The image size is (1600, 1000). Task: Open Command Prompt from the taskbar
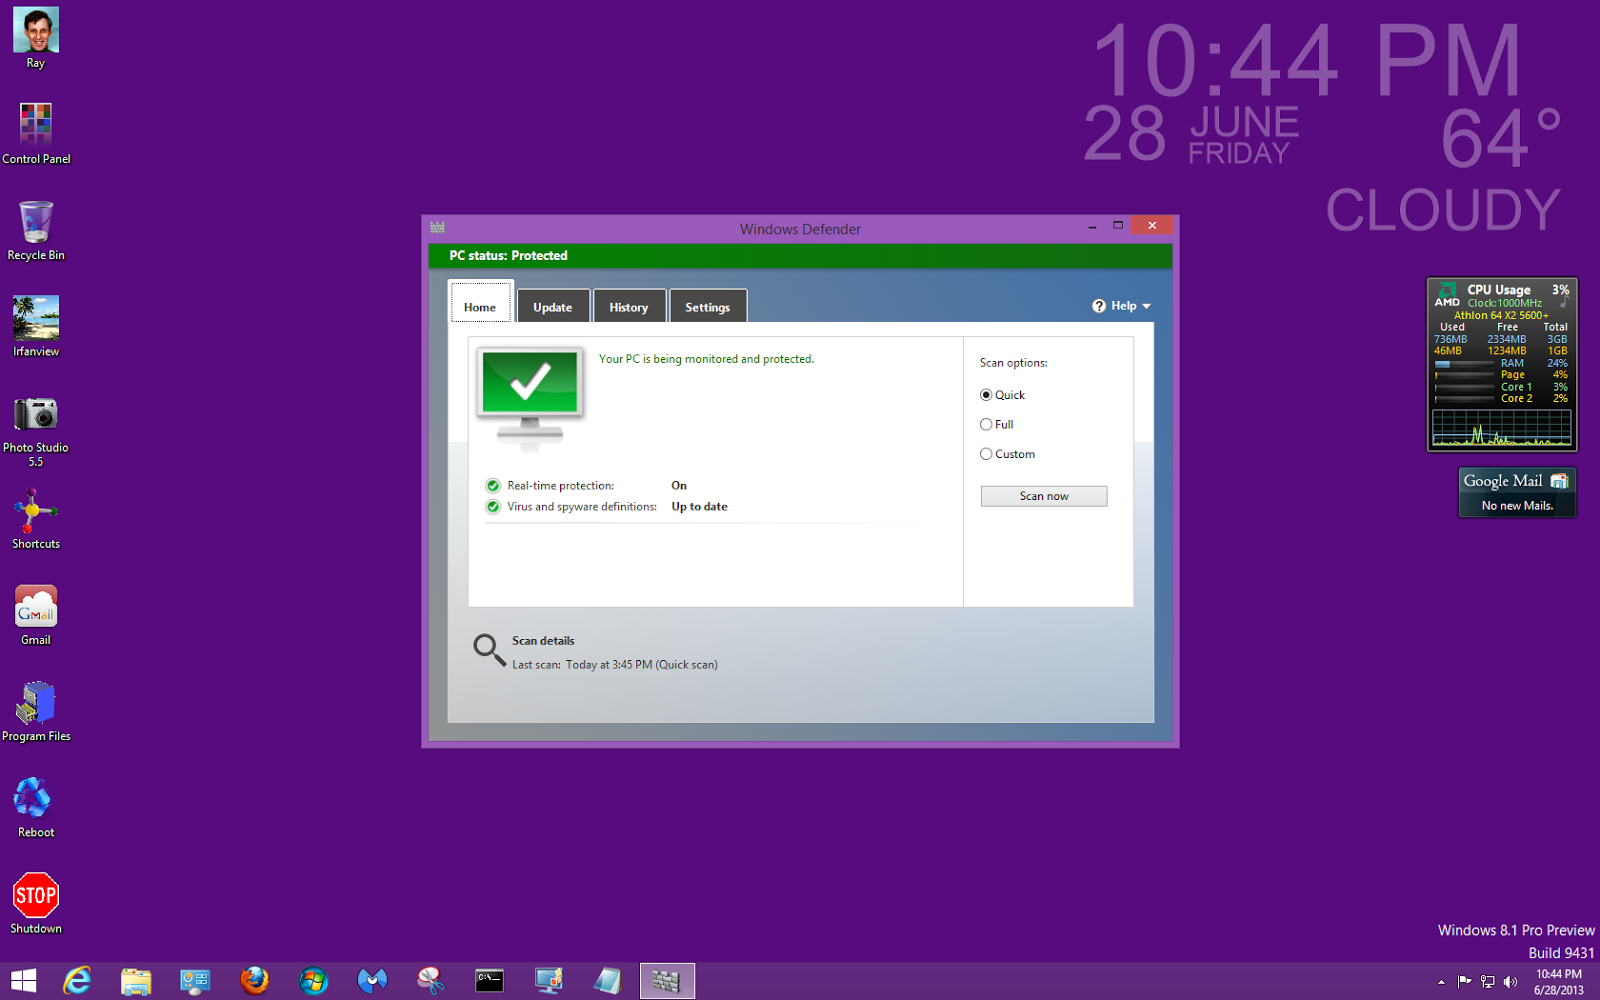tap(490, 981)
